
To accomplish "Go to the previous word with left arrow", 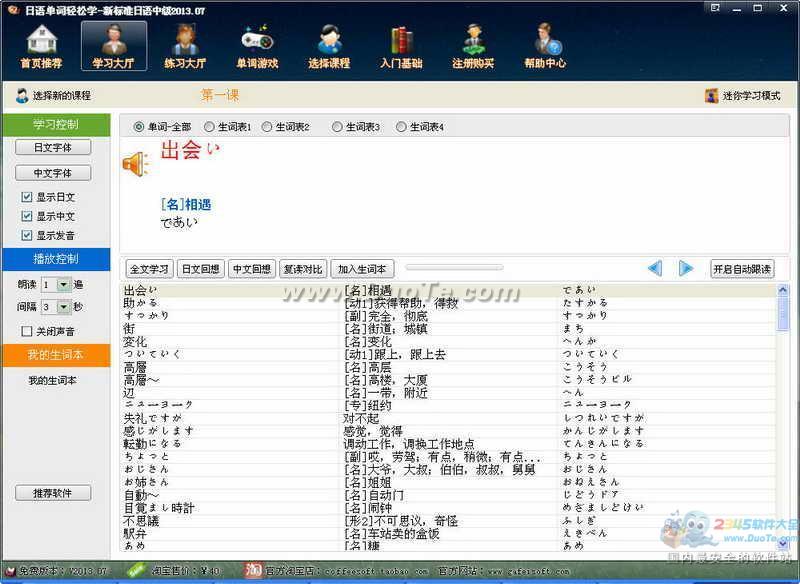I will [x=655, y=268].
